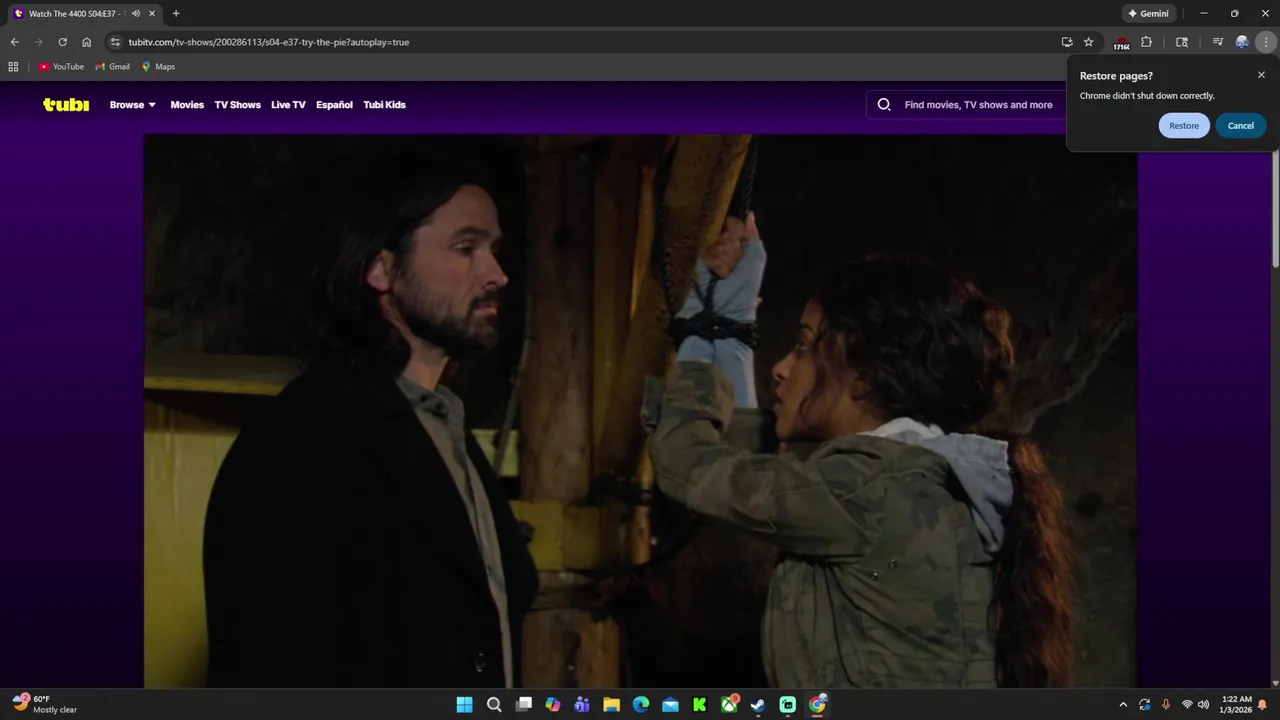Dismiss the Restore pages popup
This screenshot has height=720, width=1280.
pyautogui.click(x=1261, y=75)
